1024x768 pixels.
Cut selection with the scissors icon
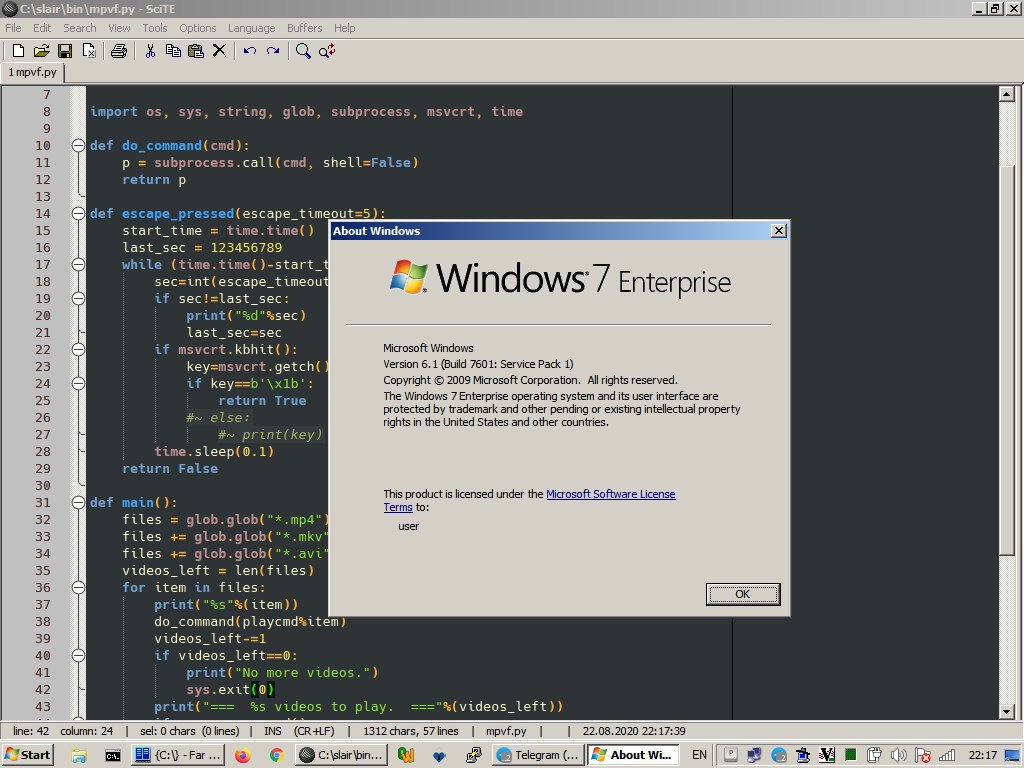tap(150, 51)
